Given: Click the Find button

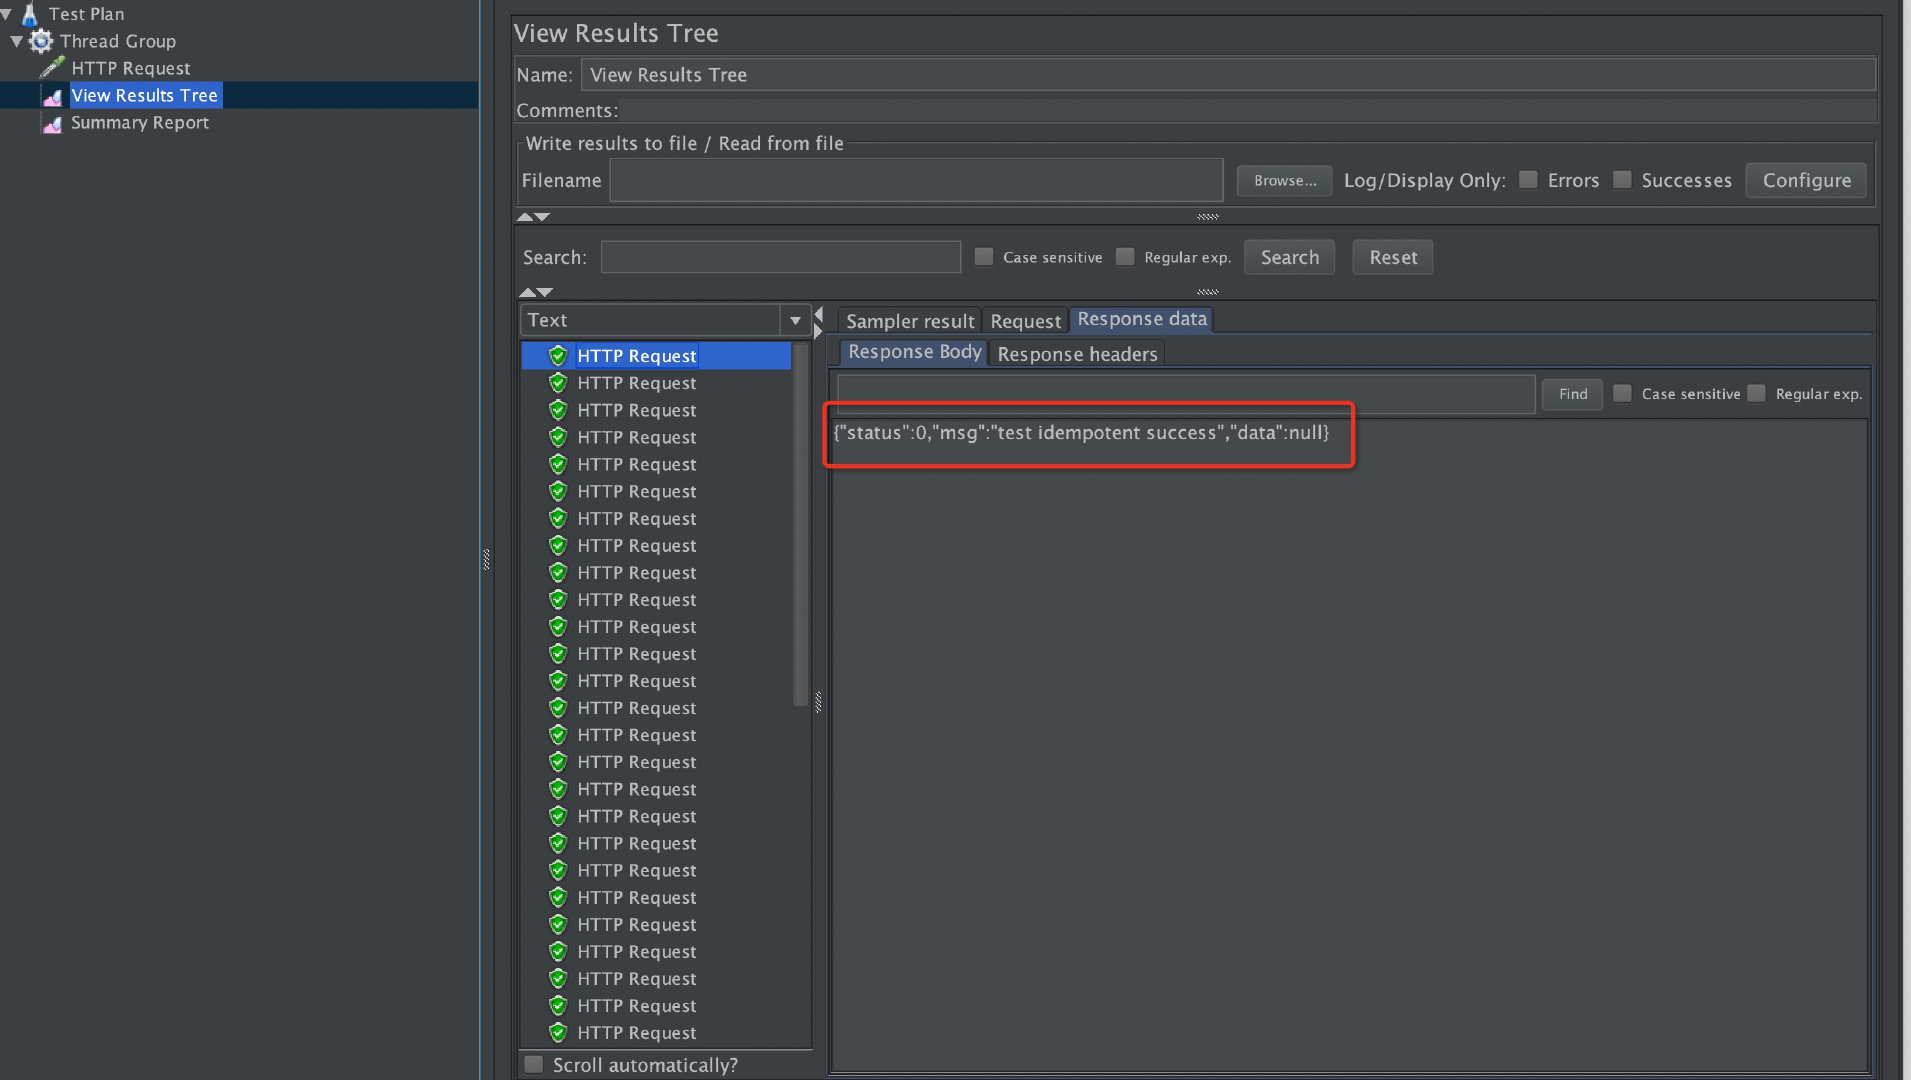Looking at the screenshot, I should click(x=1573, y=394).
